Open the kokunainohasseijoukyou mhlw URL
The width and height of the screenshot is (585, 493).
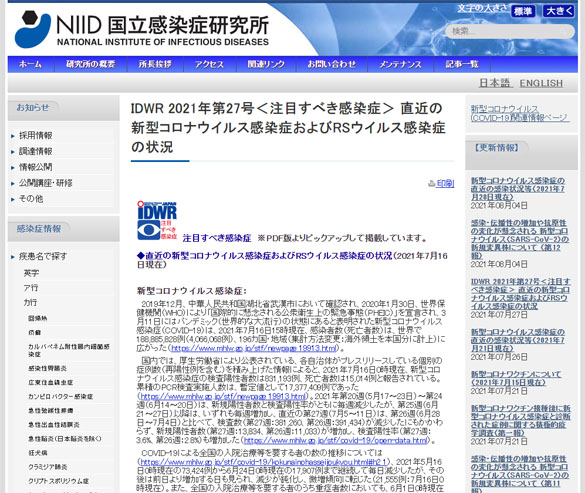pos(263,462)
